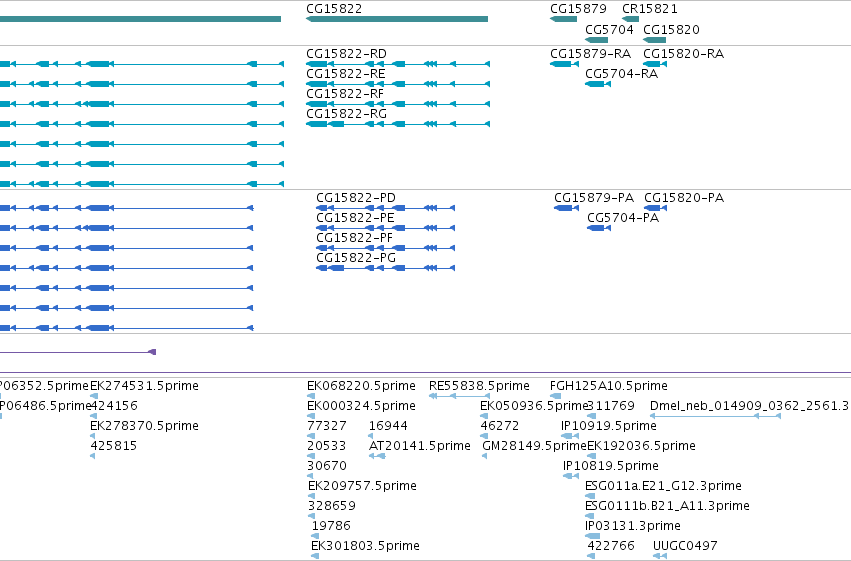851x561 pixels.
Task: Click EST IP10919.5prime
Action: (x=609, y=426)
